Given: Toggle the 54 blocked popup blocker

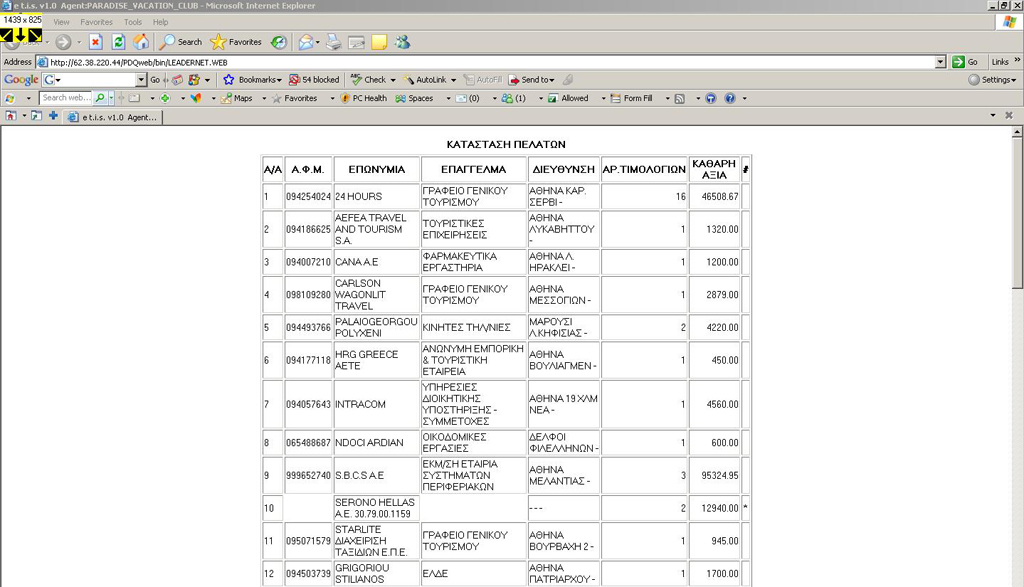Looking at the screenshot, I should pos(314,80).
